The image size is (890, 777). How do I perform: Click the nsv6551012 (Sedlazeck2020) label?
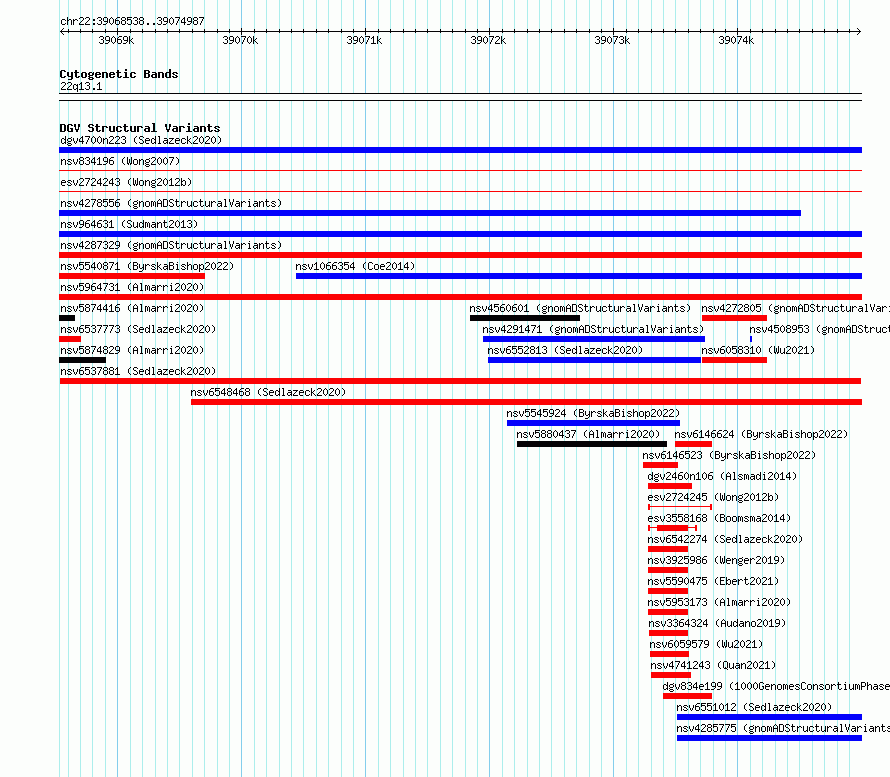point(754,707)
